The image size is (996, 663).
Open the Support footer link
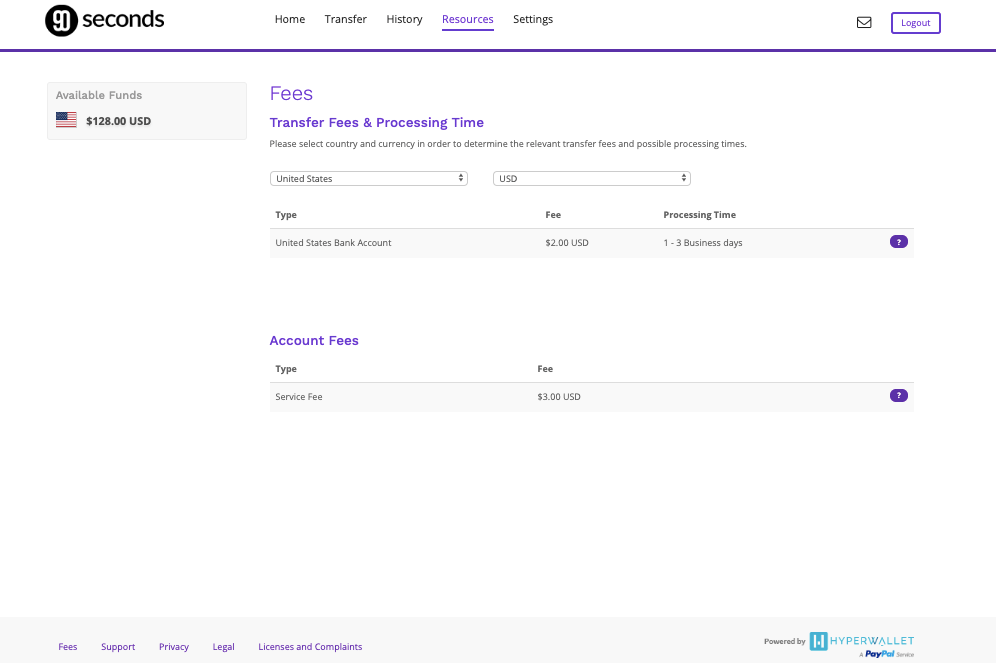[118, 647]
